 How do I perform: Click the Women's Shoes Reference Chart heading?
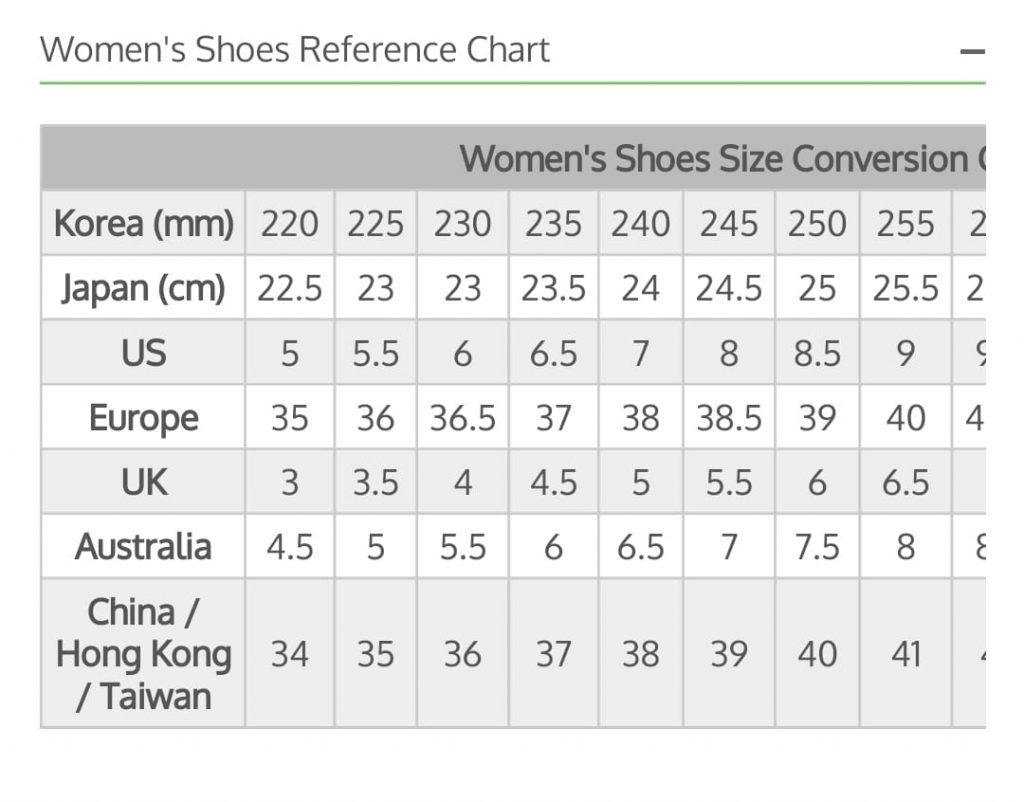pos(295,50)
